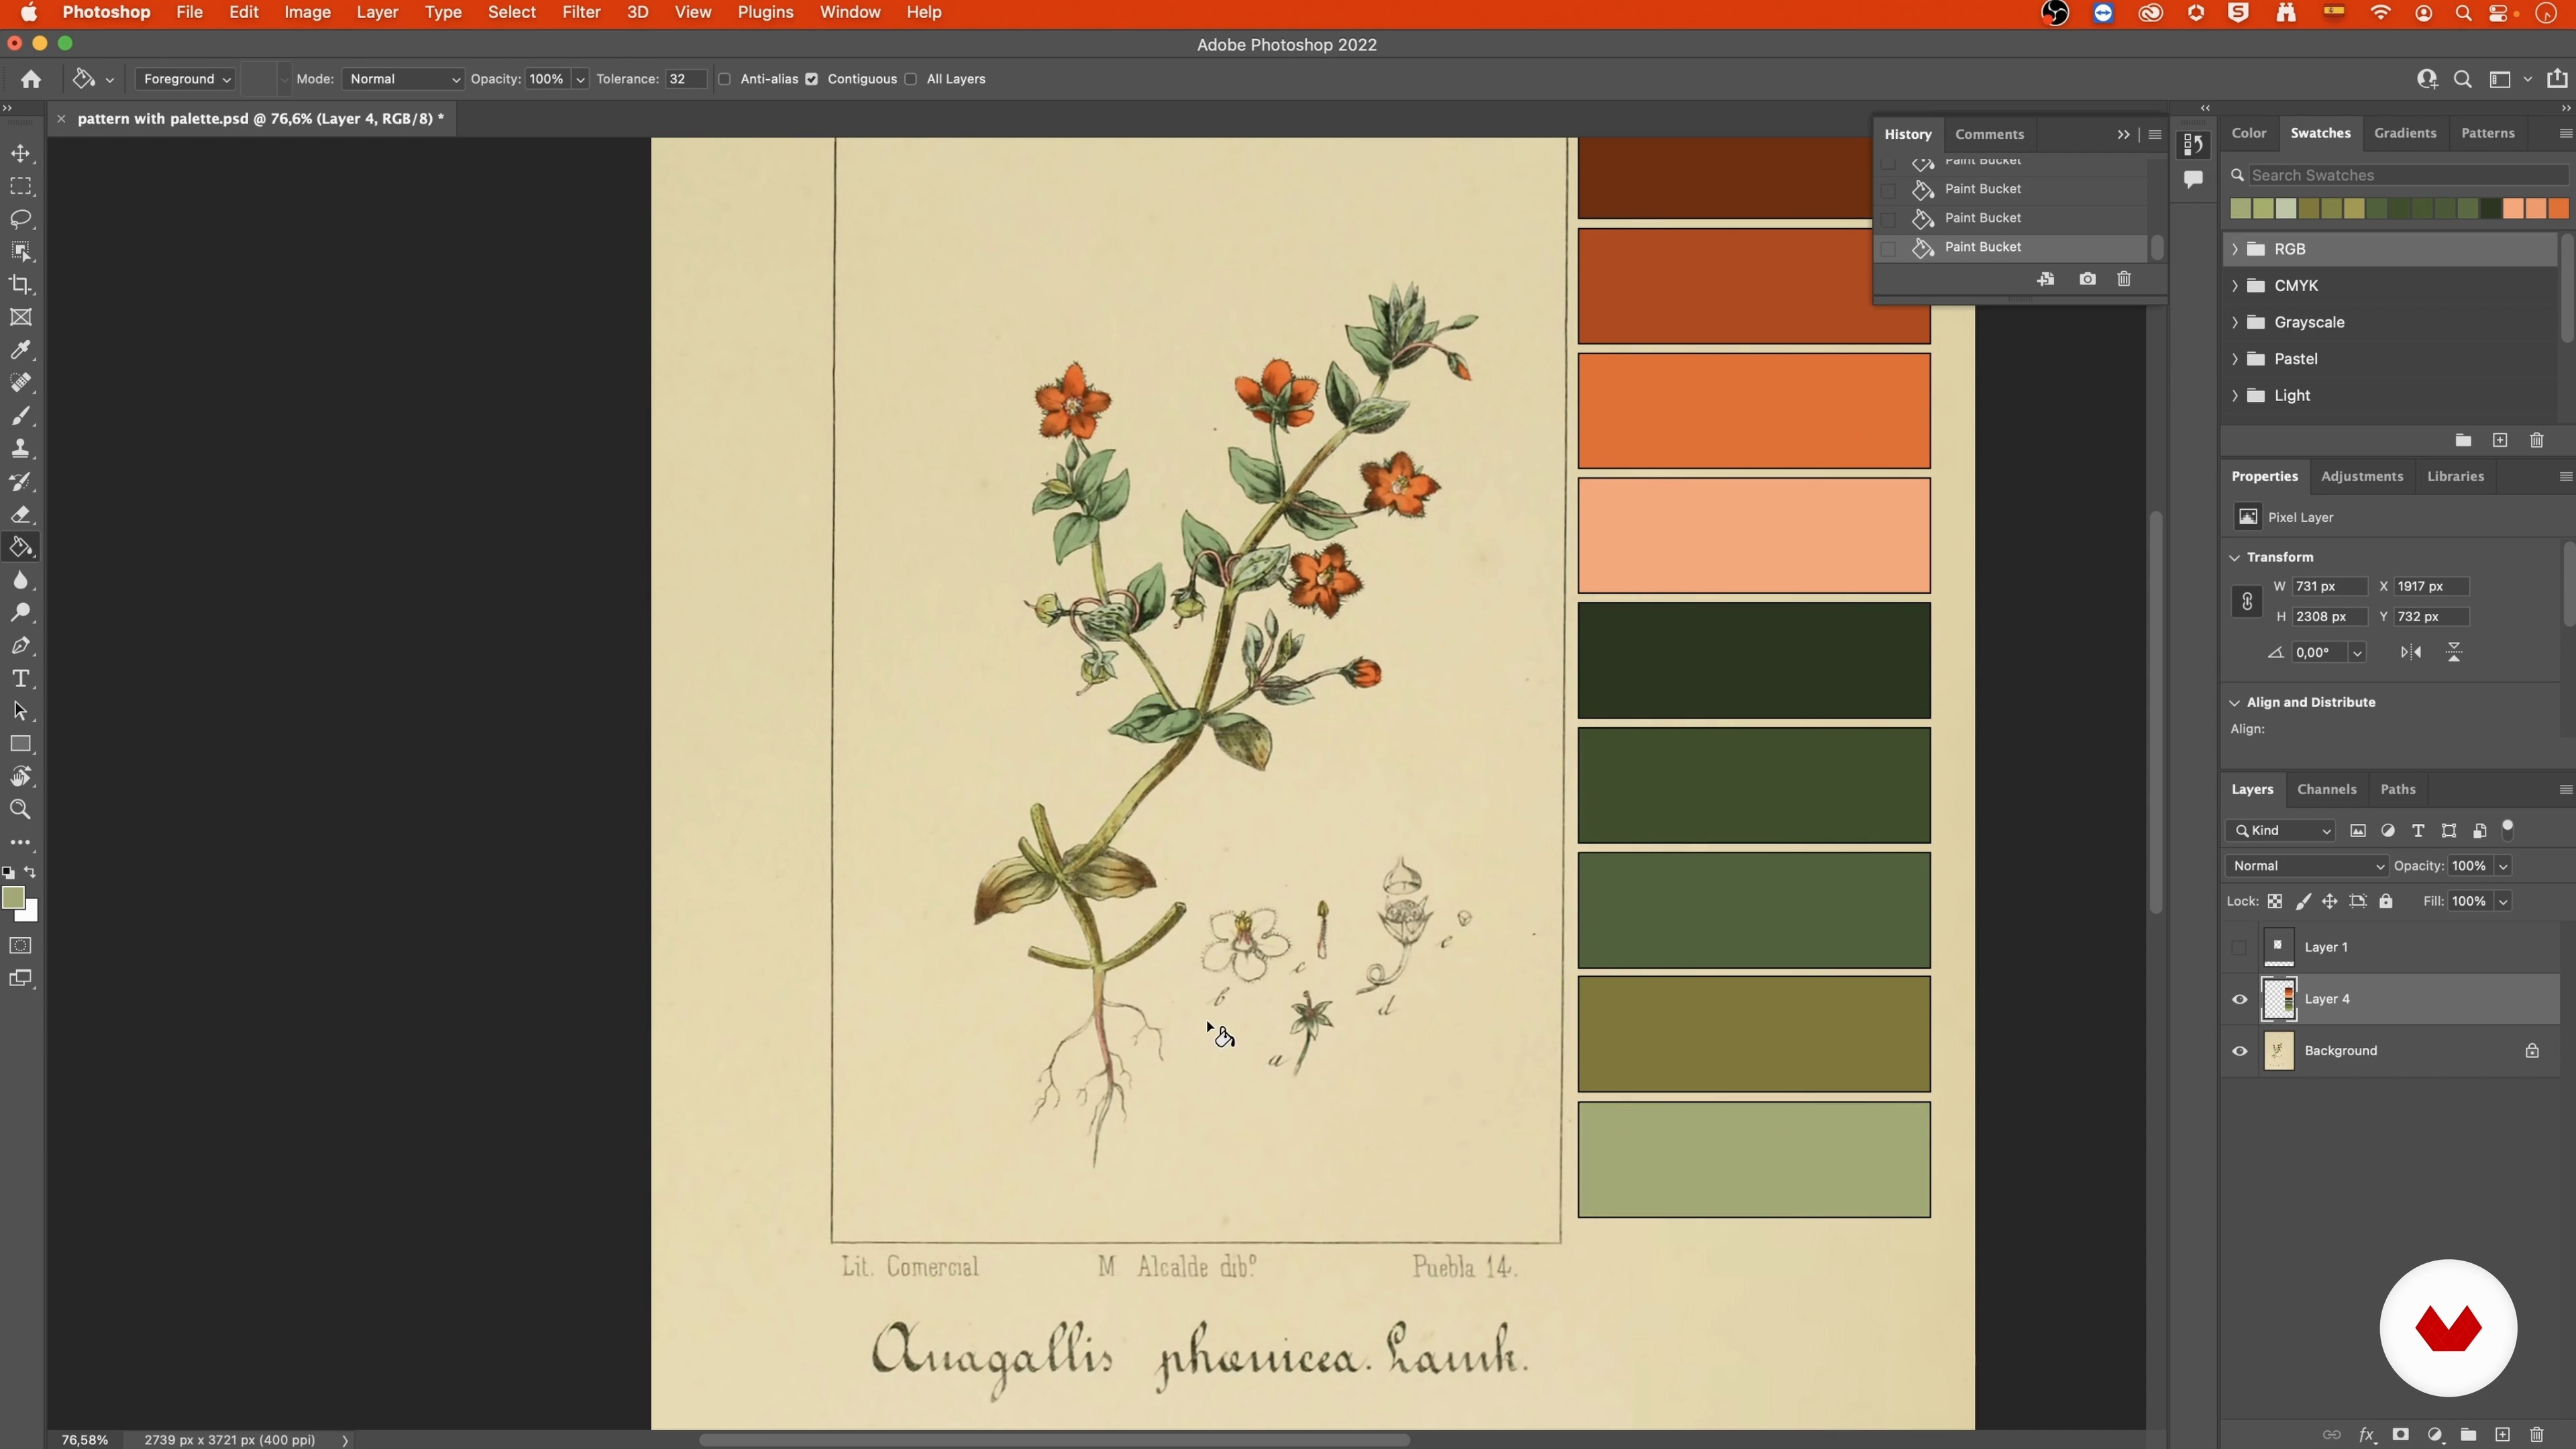Expand the CMYK swatch group
Image resolution: width=2576 pixels, height=1449 pixels.
coord(2235,286)
